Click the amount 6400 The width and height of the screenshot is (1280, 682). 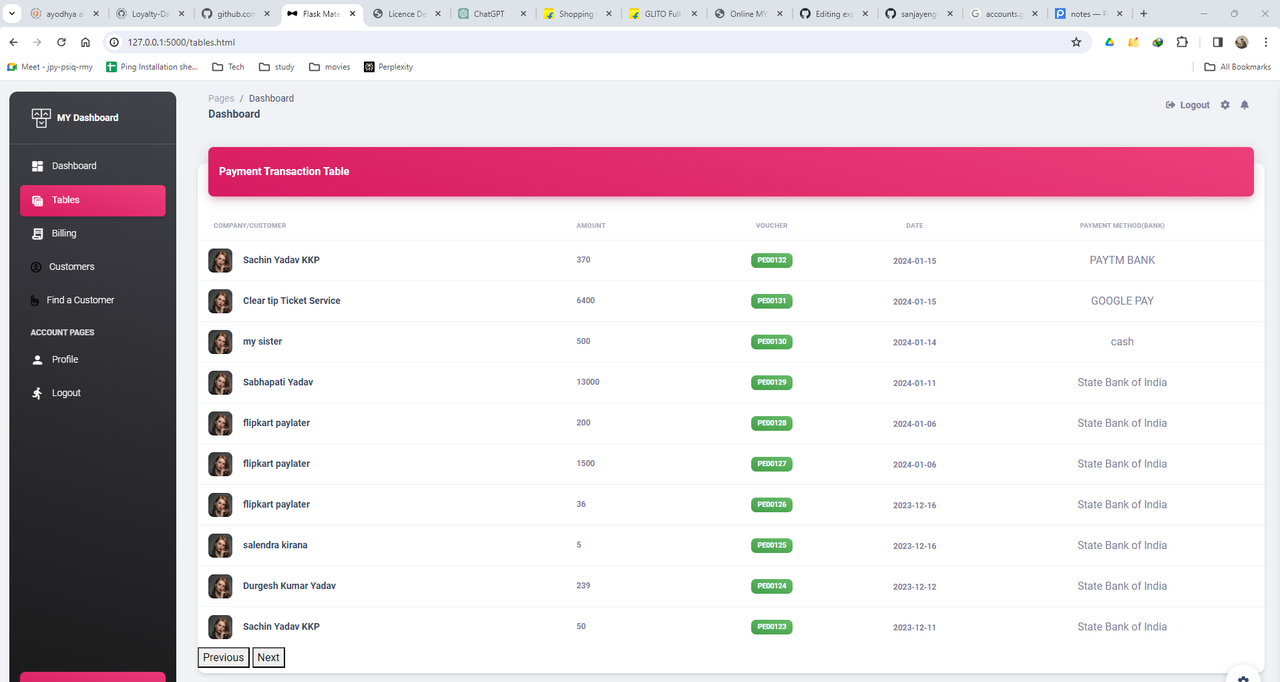(586, 300)
